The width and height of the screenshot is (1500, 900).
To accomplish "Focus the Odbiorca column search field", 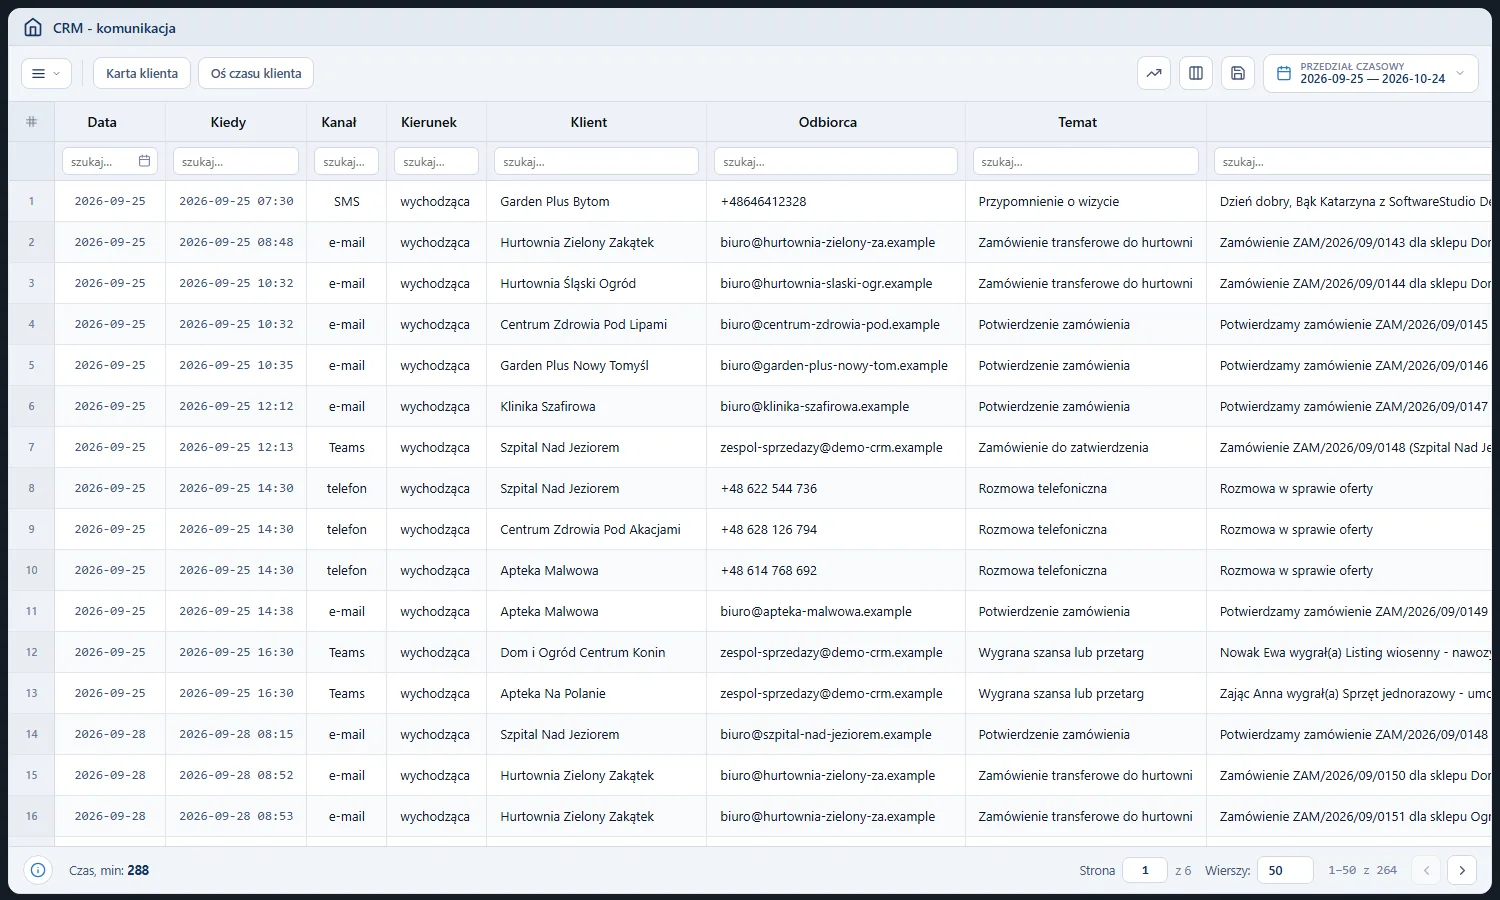I will click(x=836, y=161).
